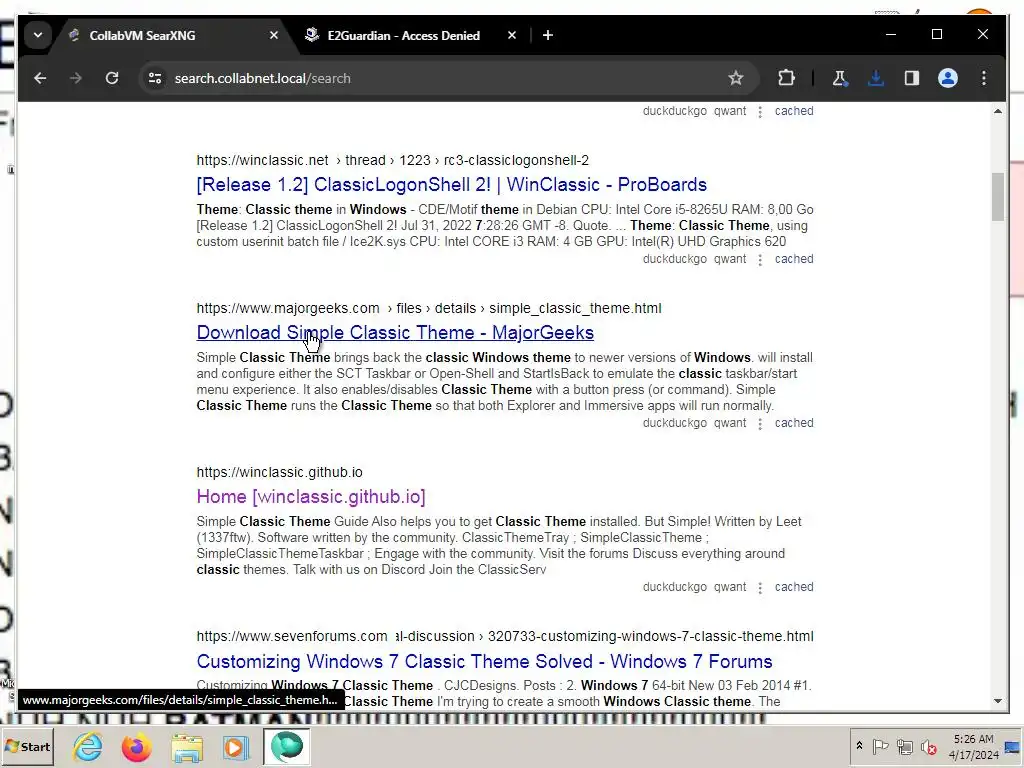Select the active browser taskbar button

tap(287, 746)
